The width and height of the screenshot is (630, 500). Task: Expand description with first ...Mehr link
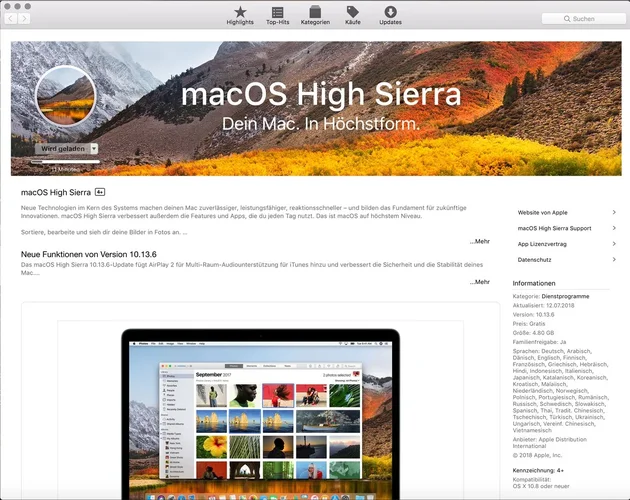[480, 241]
